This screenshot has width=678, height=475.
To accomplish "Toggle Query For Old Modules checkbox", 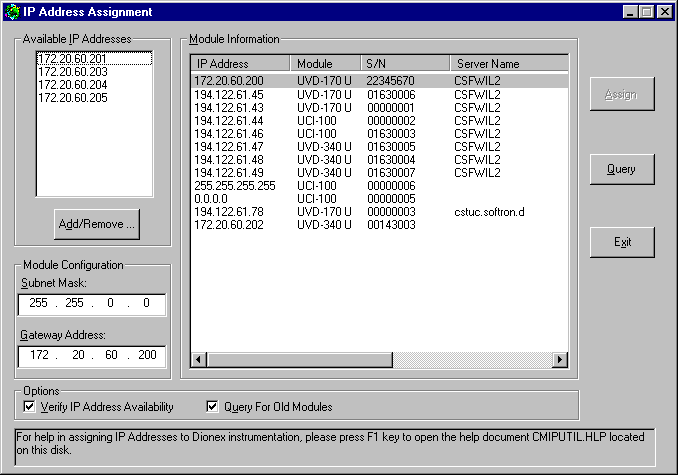I will 212,407.
